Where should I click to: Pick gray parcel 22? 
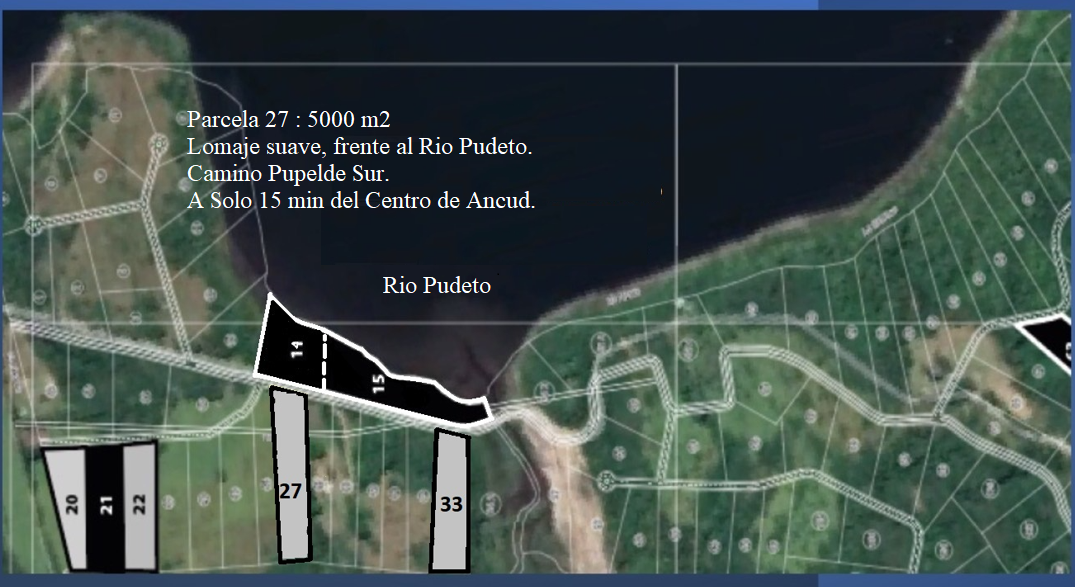(139, 503)
